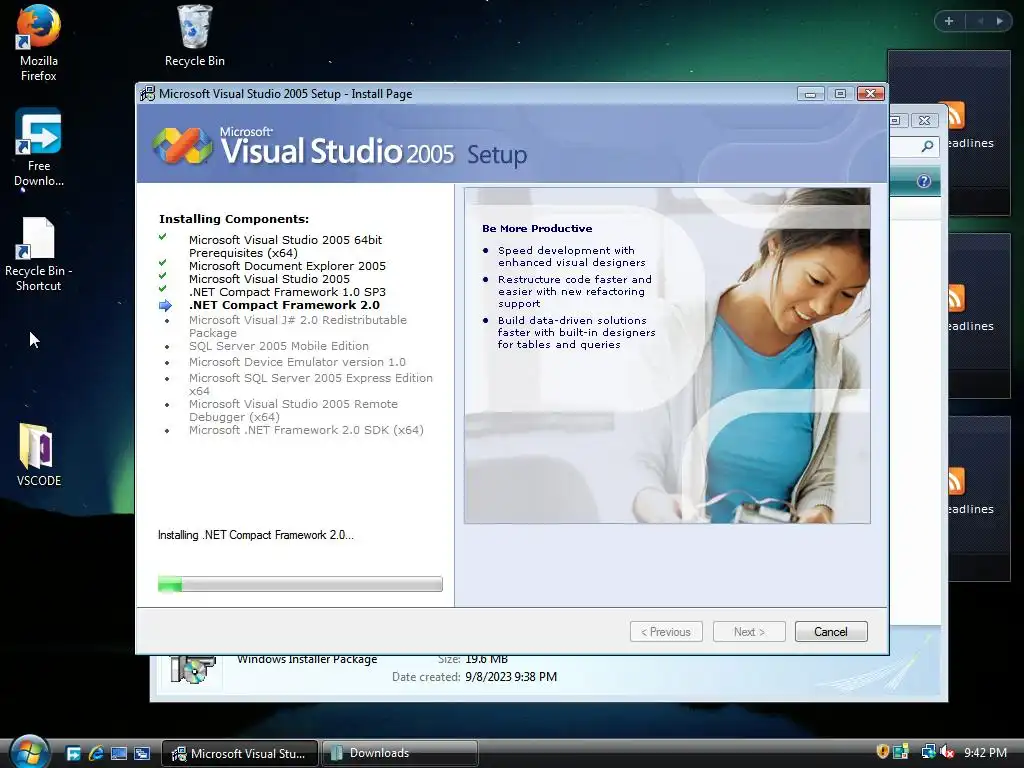Viewport: 1024px width, 768px height.
Task: Select bold '.NET Compact Framework 2.0' component text
Action: (284, 305)
